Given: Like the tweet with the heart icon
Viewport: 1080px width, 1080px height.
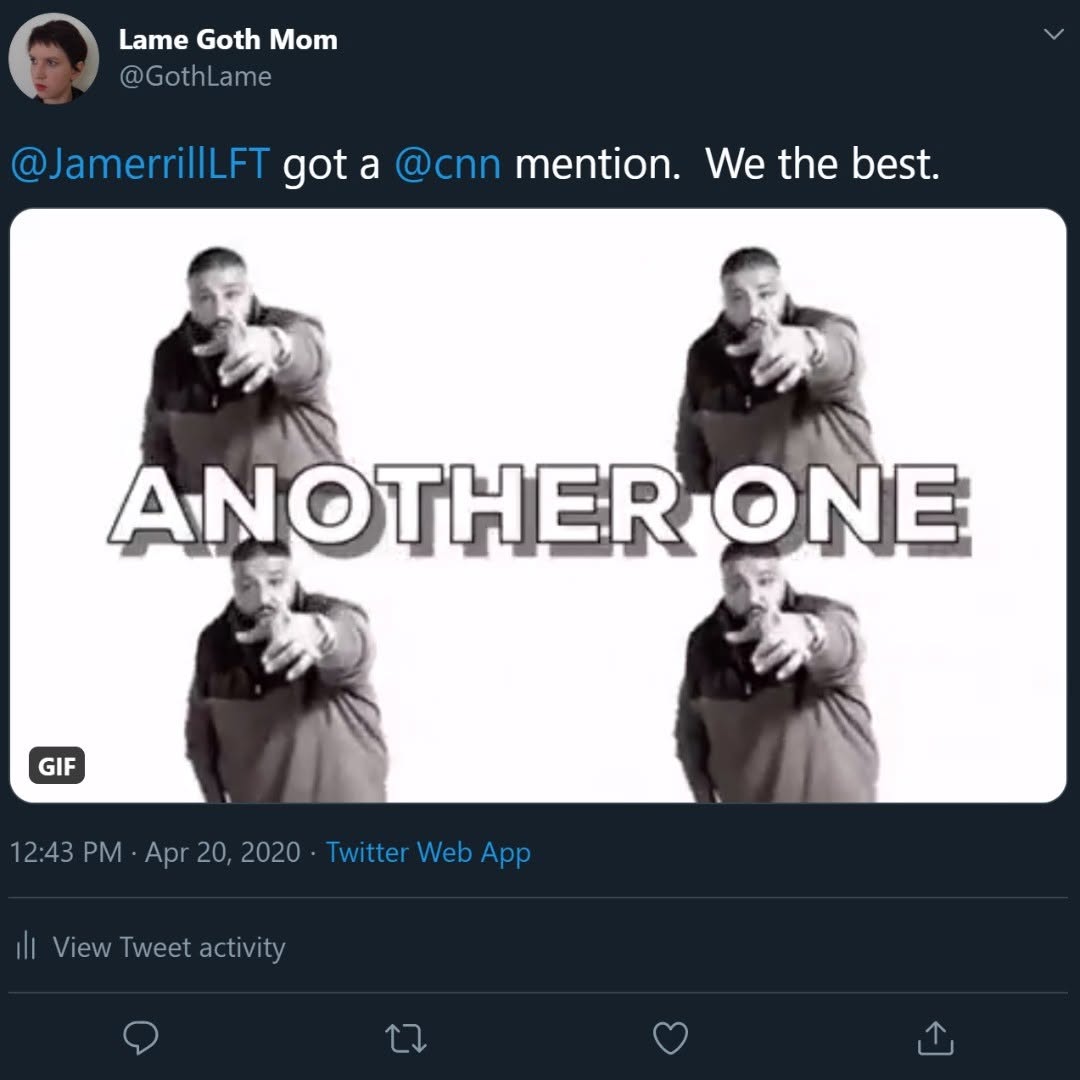Looking at the screenshot, I should click(670, 1039).
